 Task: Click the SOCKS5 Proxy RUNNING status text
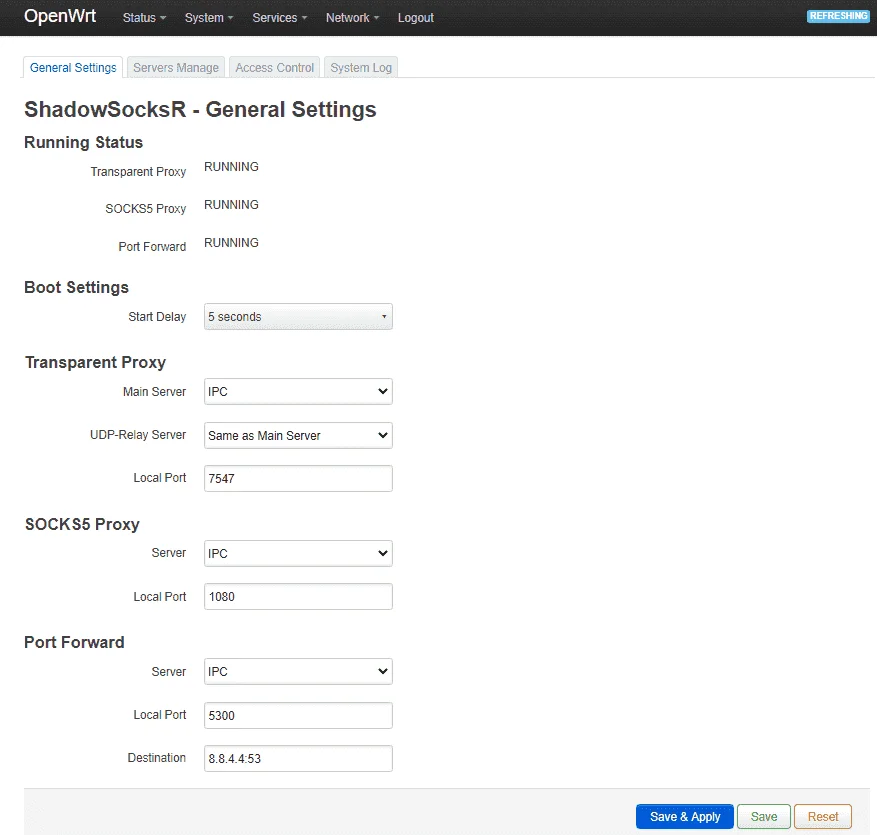(x=231, y=205)
